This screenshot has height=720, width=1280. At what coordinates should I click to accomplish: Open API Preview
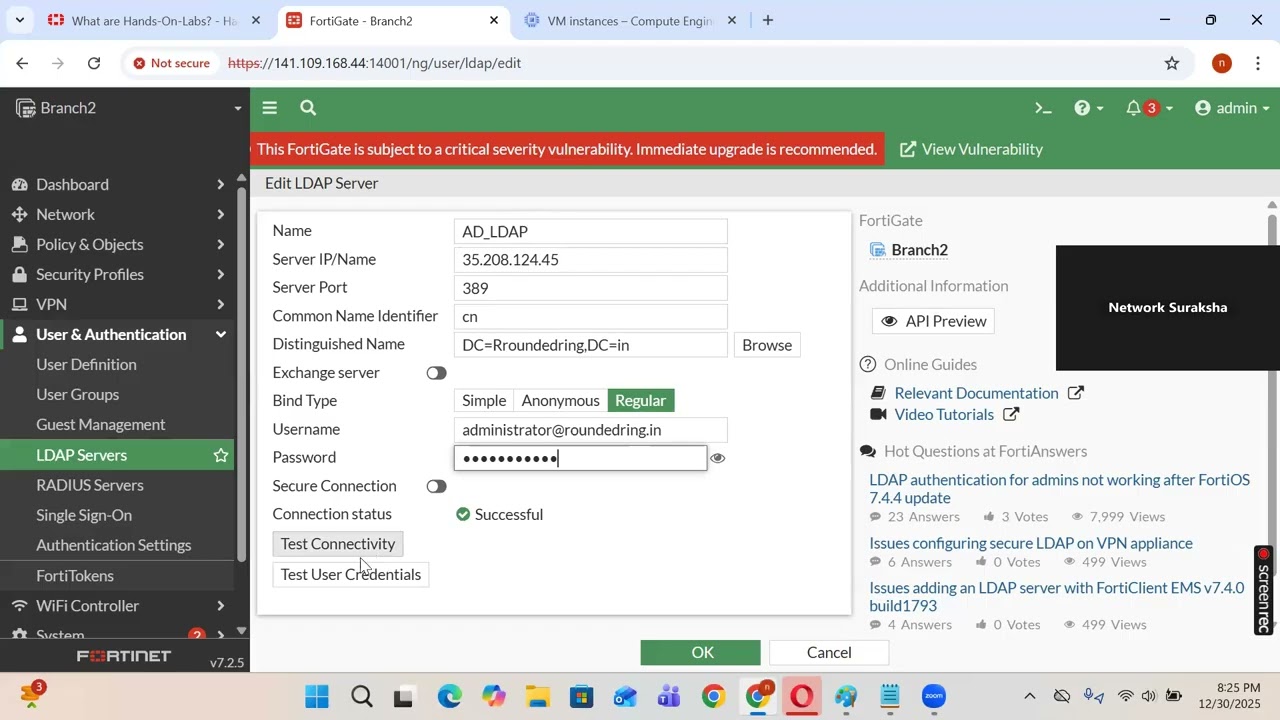(933, 321)
